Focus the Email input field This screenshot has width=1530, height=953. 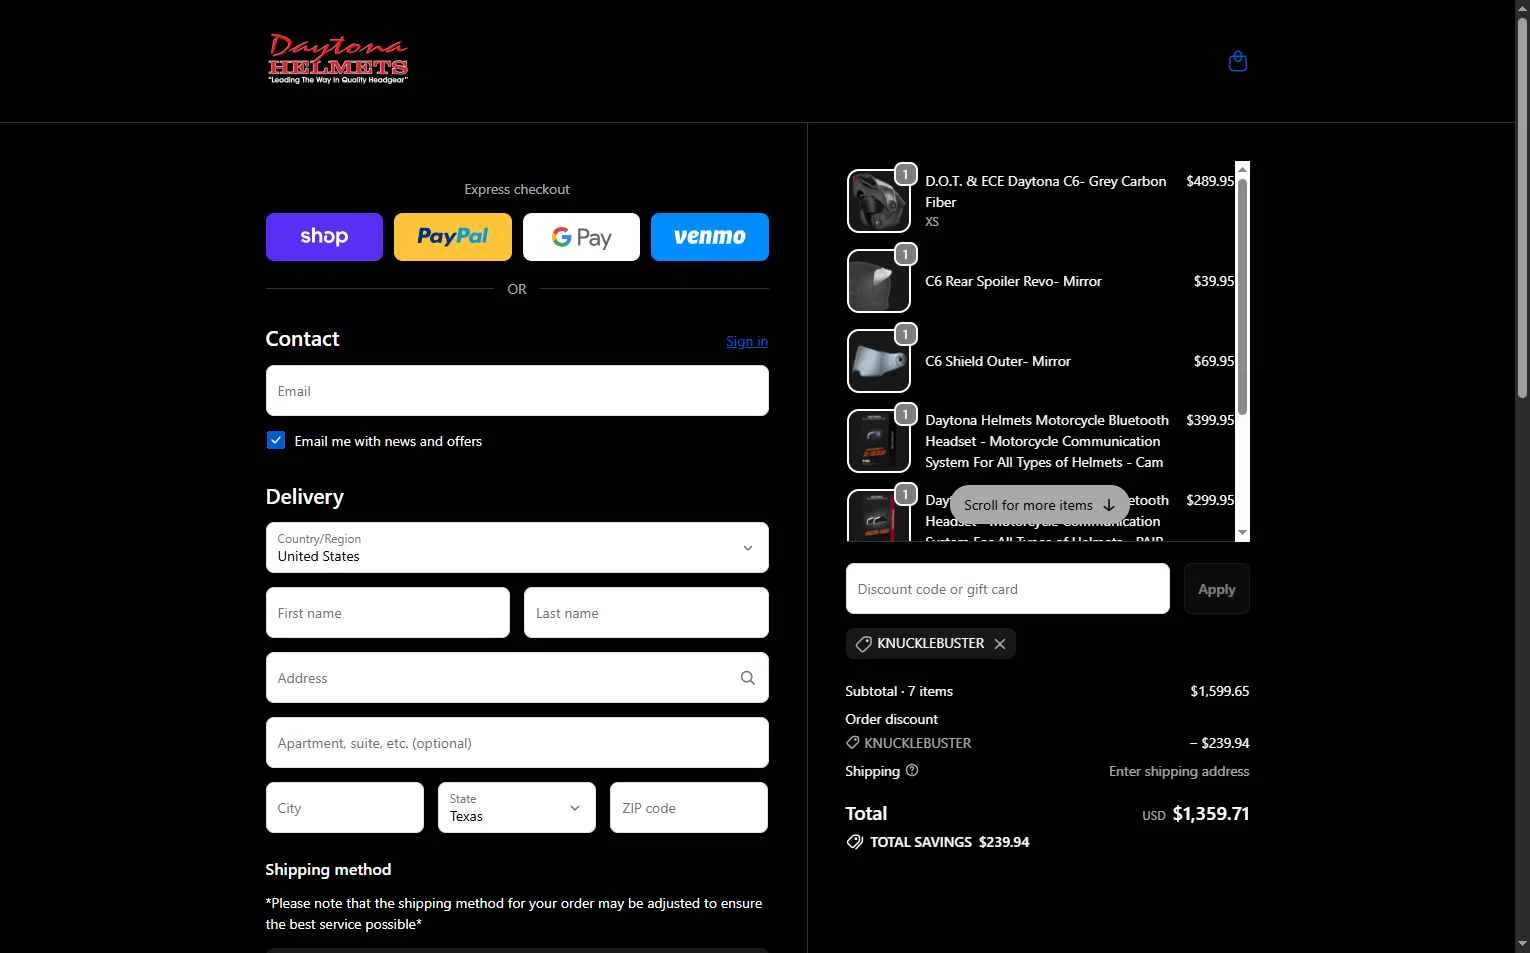517,390
